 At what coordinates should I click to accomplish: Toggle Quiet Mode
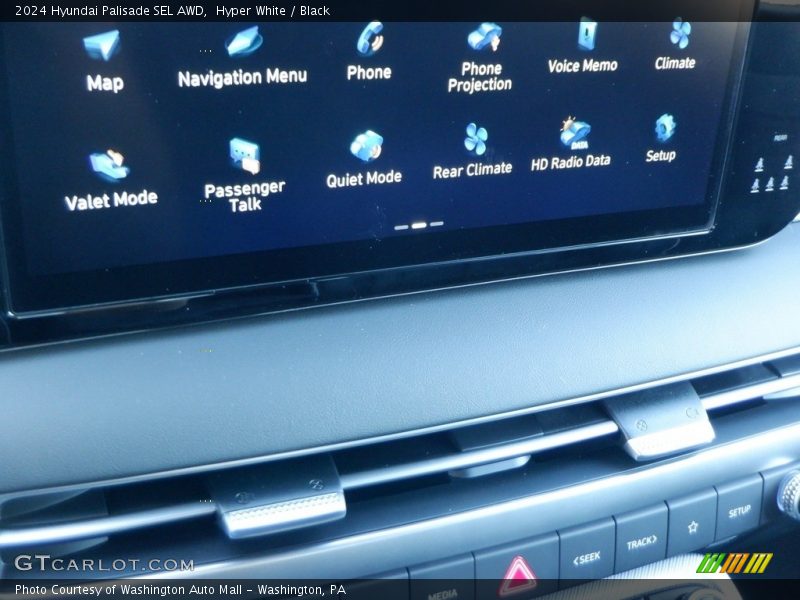(366, 147)
